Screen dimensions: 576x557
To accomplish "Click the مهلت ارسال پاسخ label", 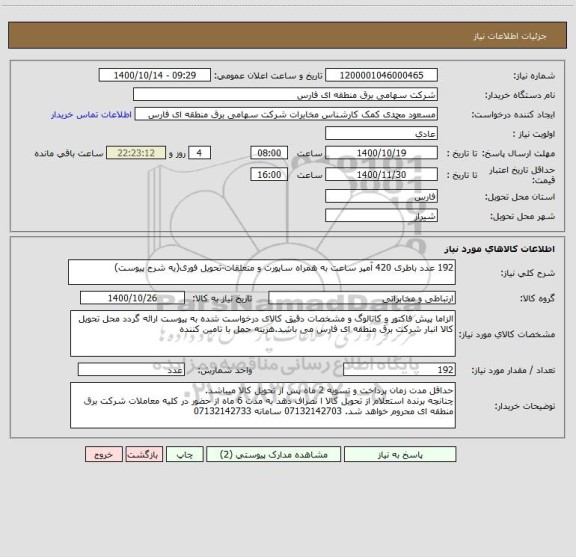I will tap(518, 153).
